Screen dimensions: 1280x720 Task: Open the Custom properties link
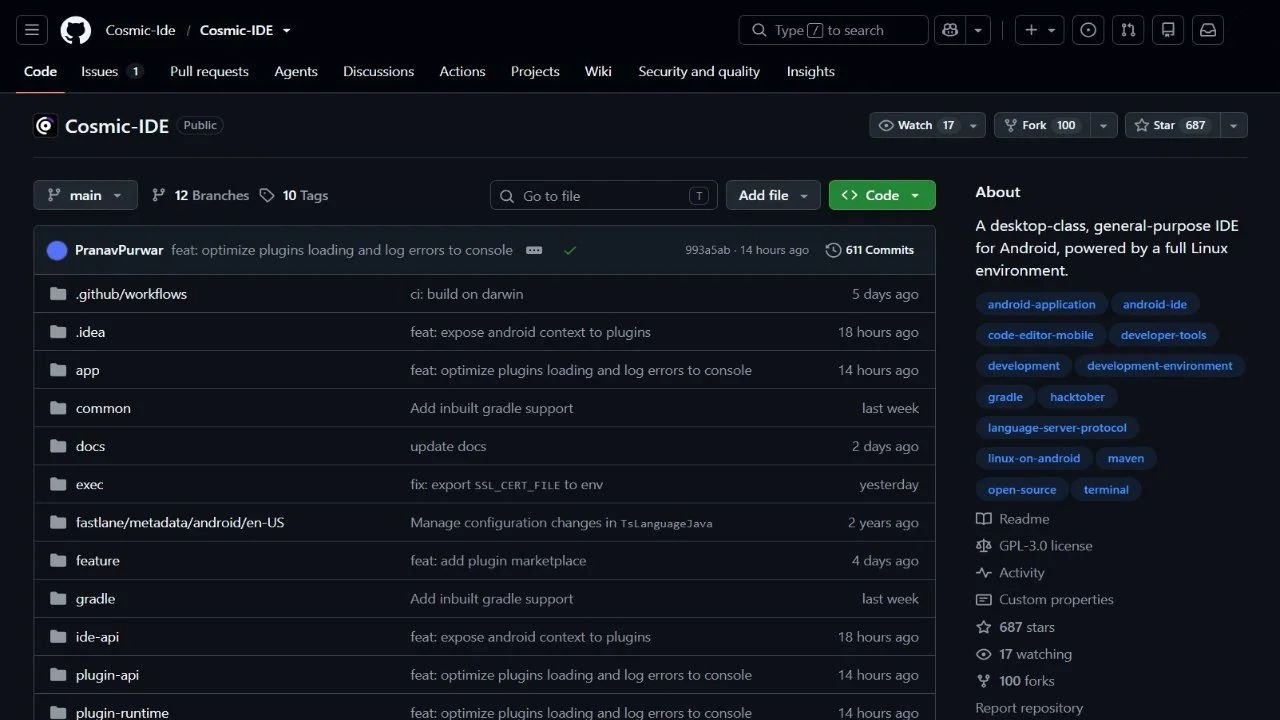(x=1045, y=600)
